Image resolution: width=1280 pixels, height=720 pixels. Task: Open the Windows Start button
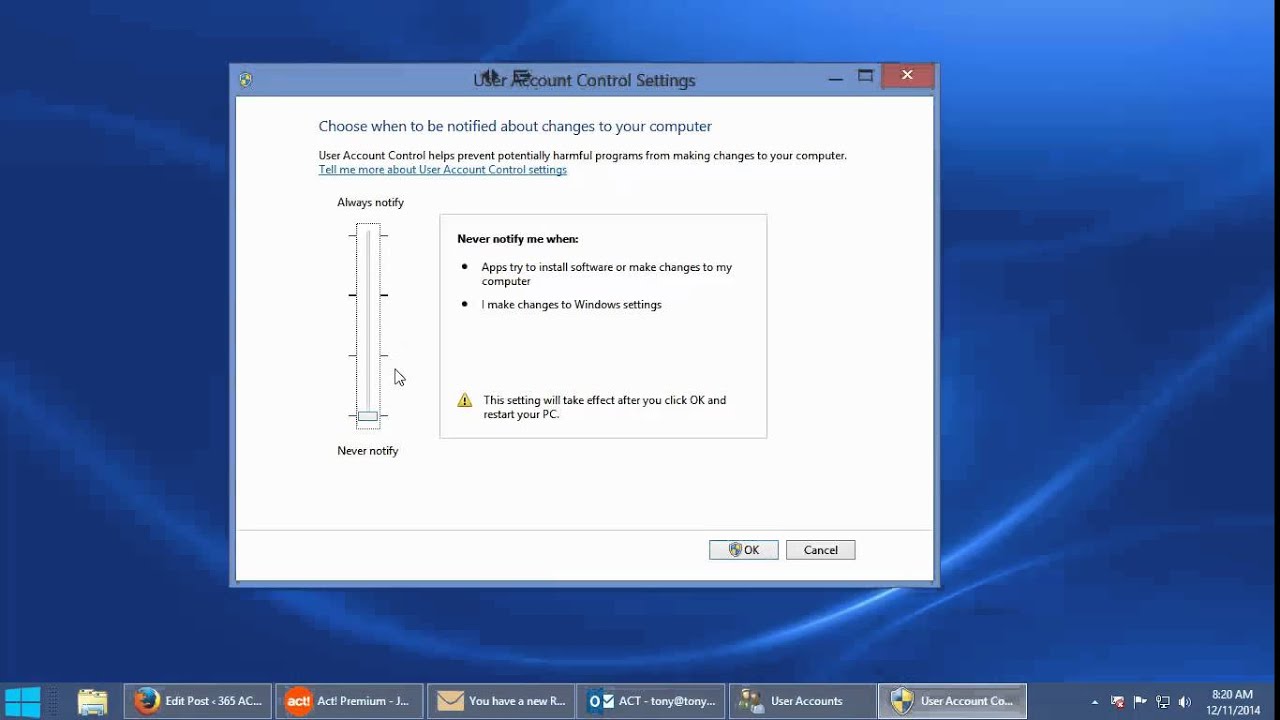[23, 701]
